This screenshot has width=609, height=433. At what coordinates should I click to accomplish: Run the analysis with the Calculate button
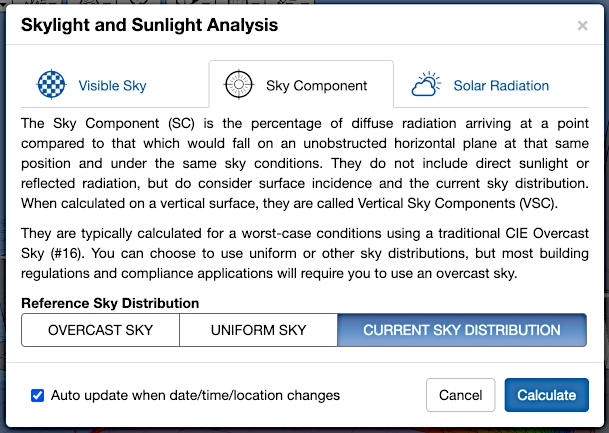(x=546, y=395)
